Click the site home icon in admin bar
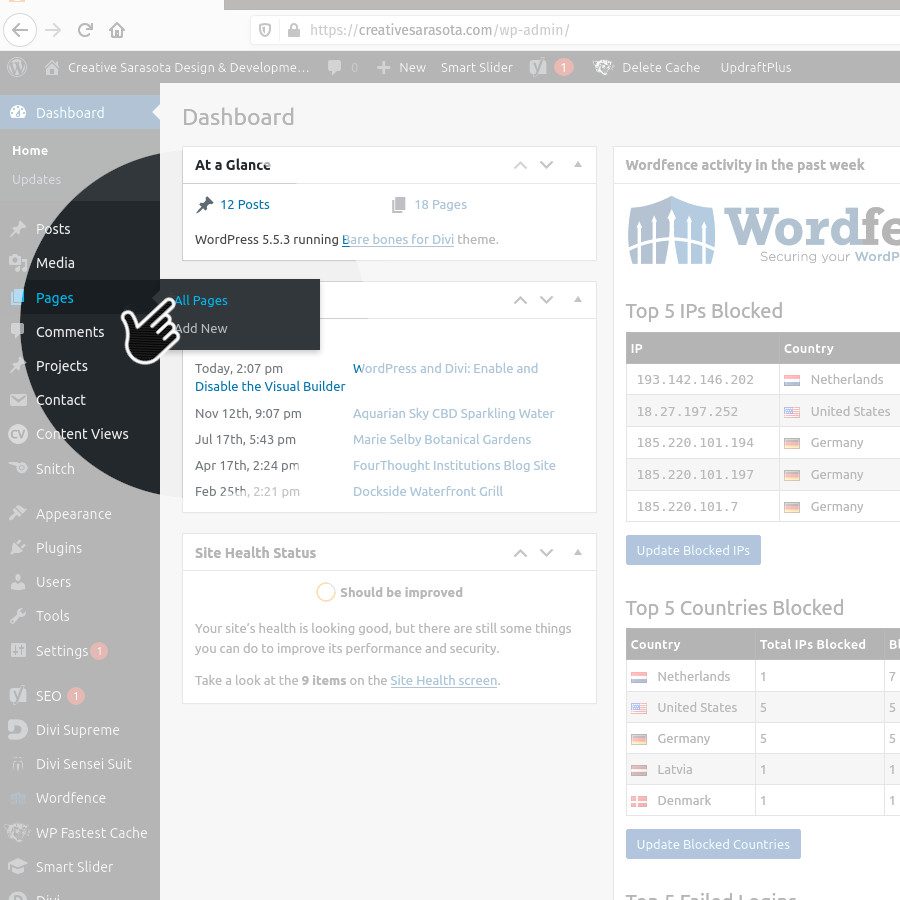This screenshot has height=900, width=900. (52, 67)
